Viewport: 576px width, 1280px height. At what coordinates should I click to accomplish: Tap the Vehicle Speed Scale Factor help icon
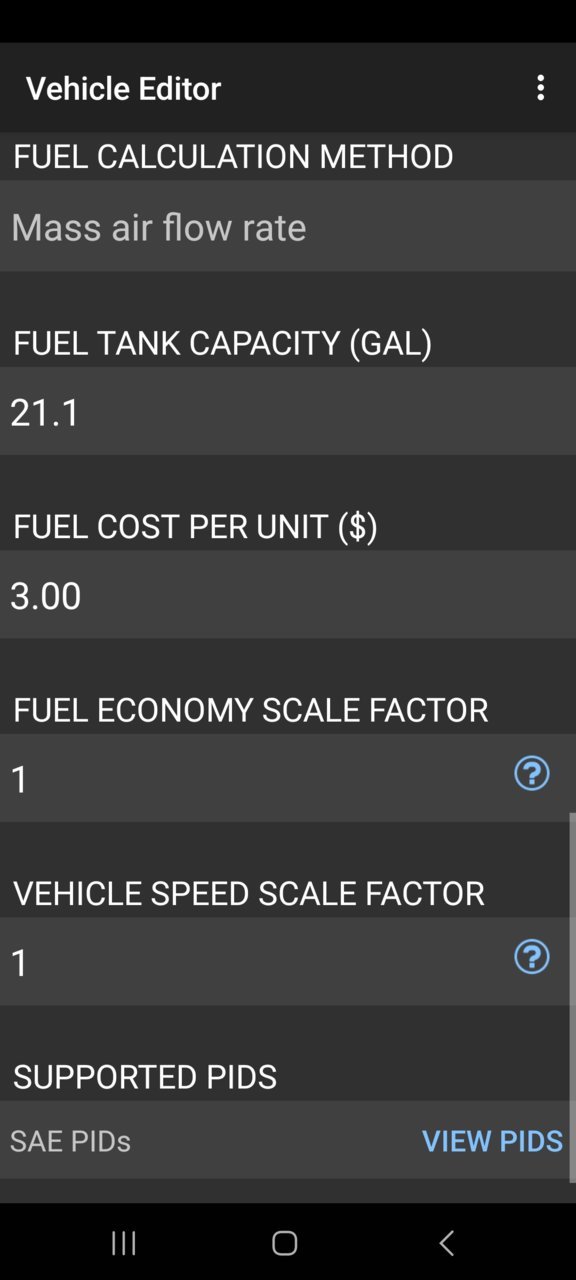[x=532, y=957]
